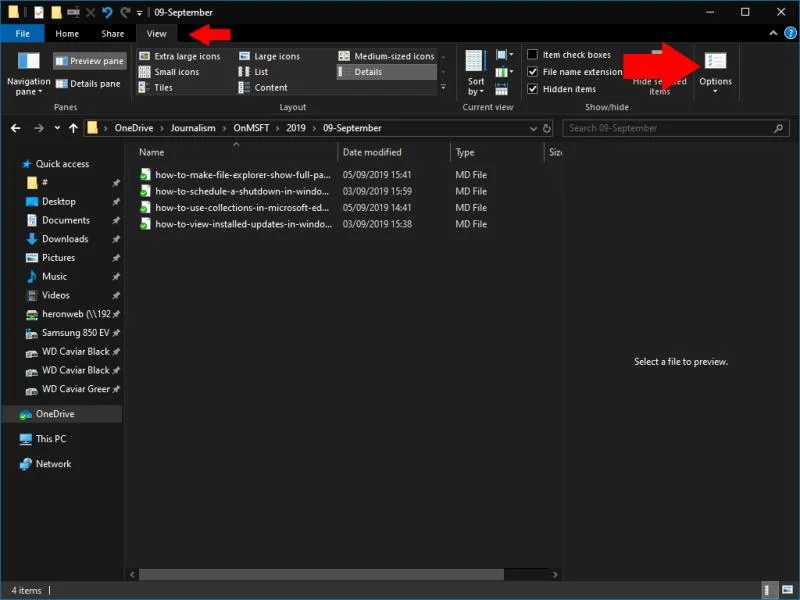Open the Navigation pane menu

(29, 73)
